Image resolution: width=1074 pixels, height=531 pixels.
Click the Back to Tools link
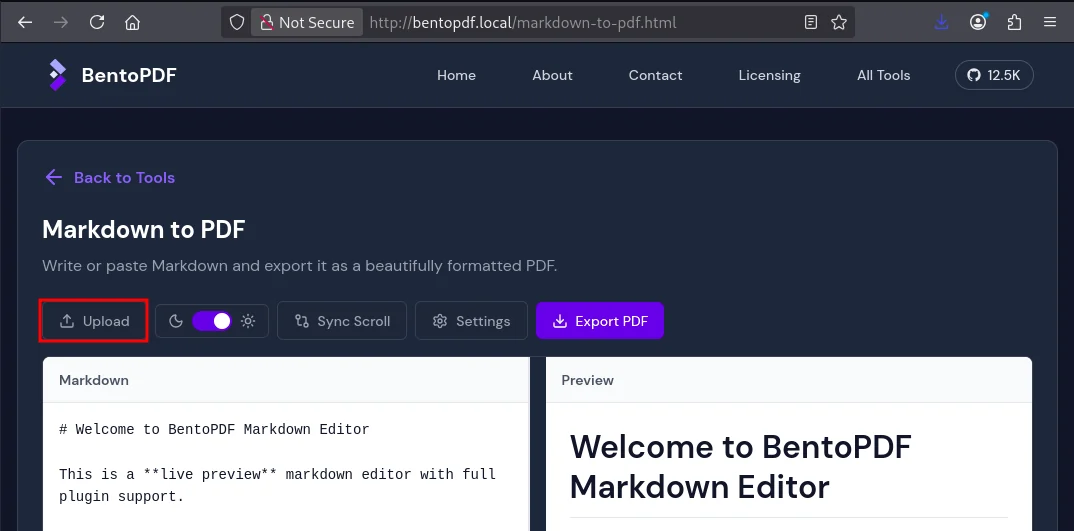[110, 177]
